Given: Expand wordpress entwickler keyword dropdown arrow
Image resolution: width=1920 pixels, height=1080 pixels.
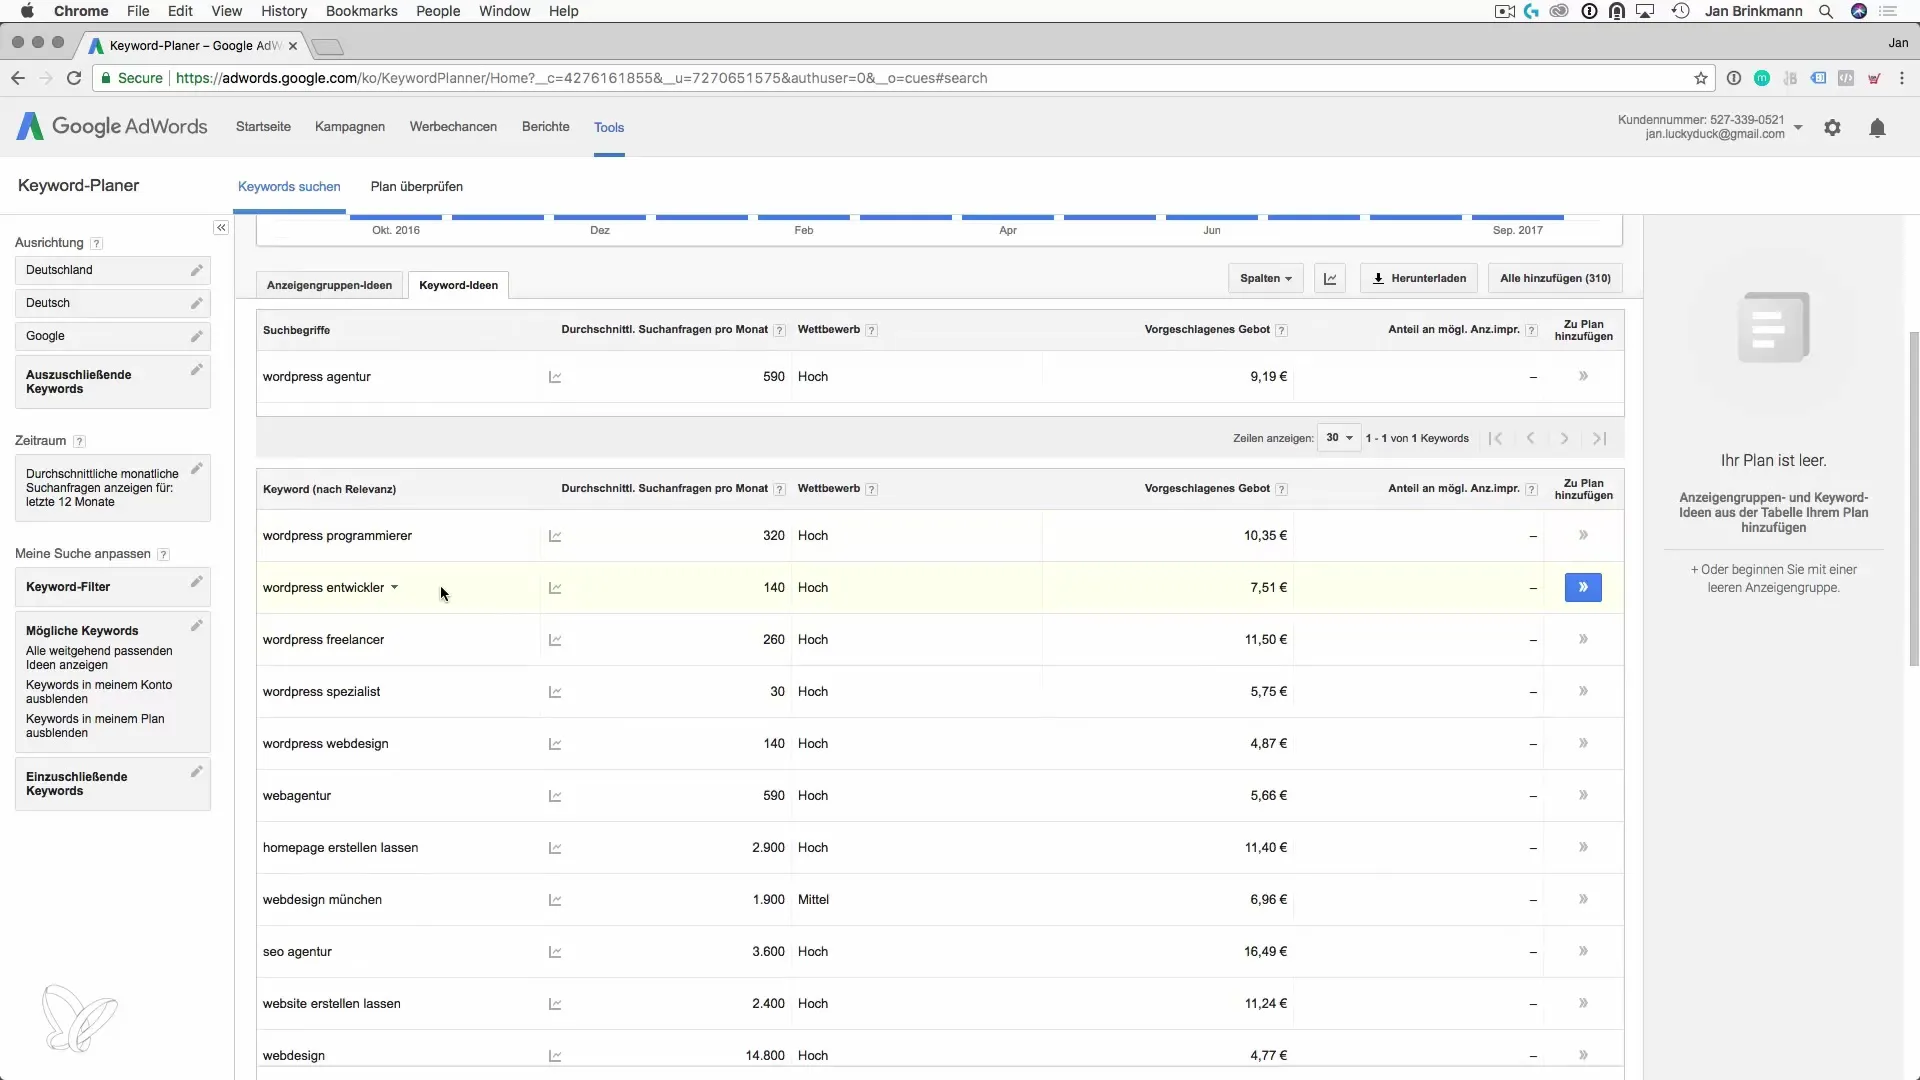Looking at the screenshot, I should (x=394, y=588).
